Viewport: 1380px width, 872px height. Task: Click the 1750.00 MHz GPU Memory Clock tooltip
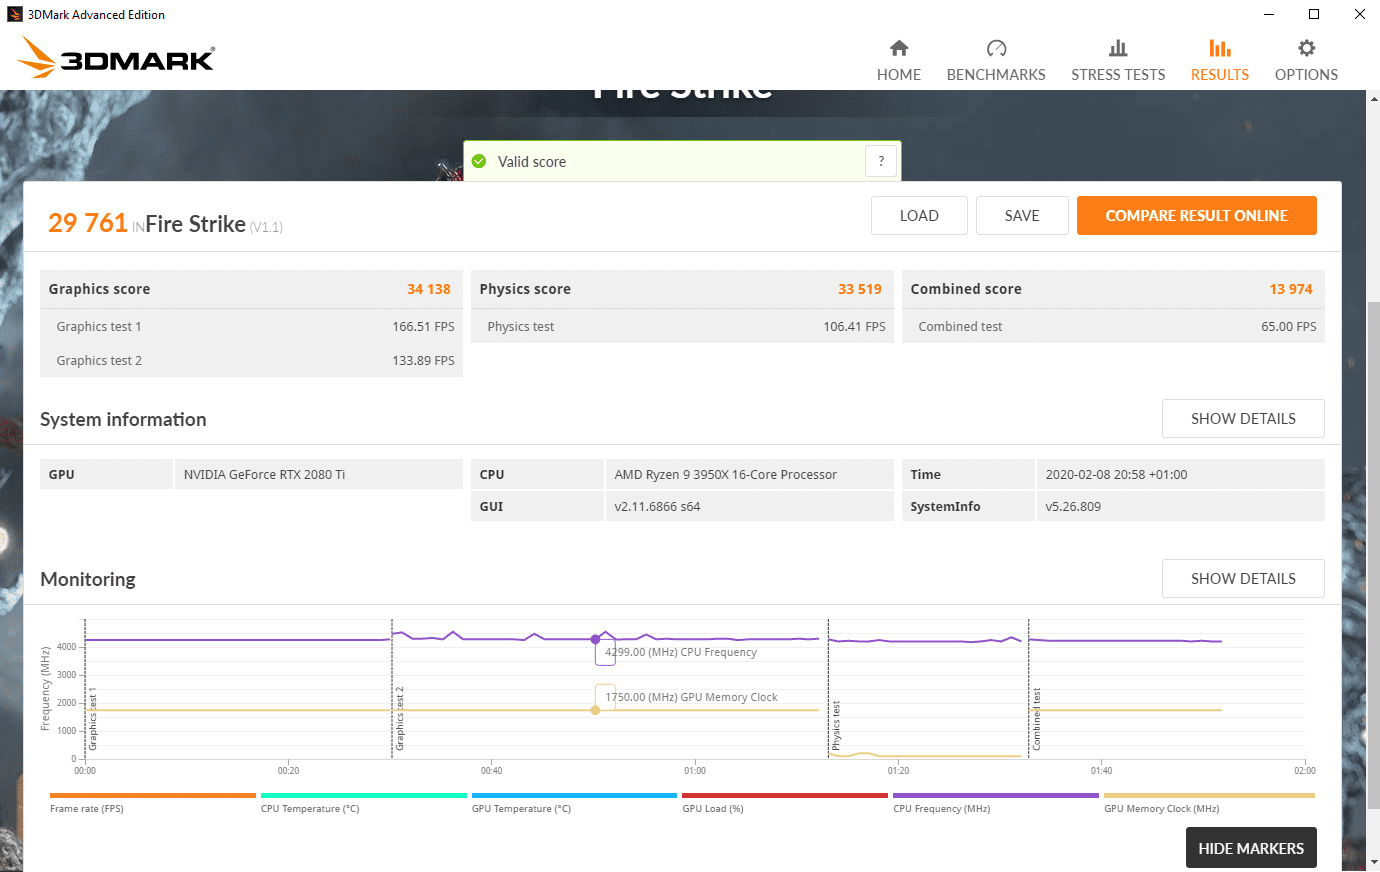691,697
